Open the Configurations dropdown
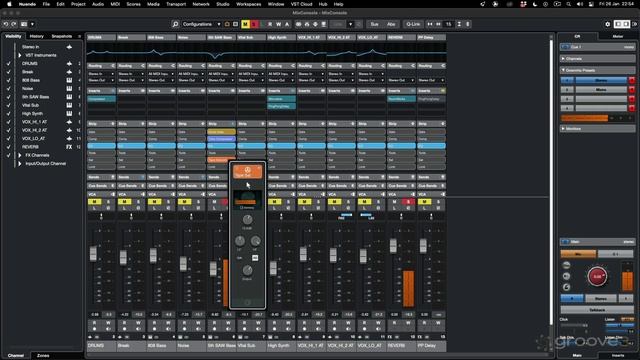640x360 pixels. 201,24
